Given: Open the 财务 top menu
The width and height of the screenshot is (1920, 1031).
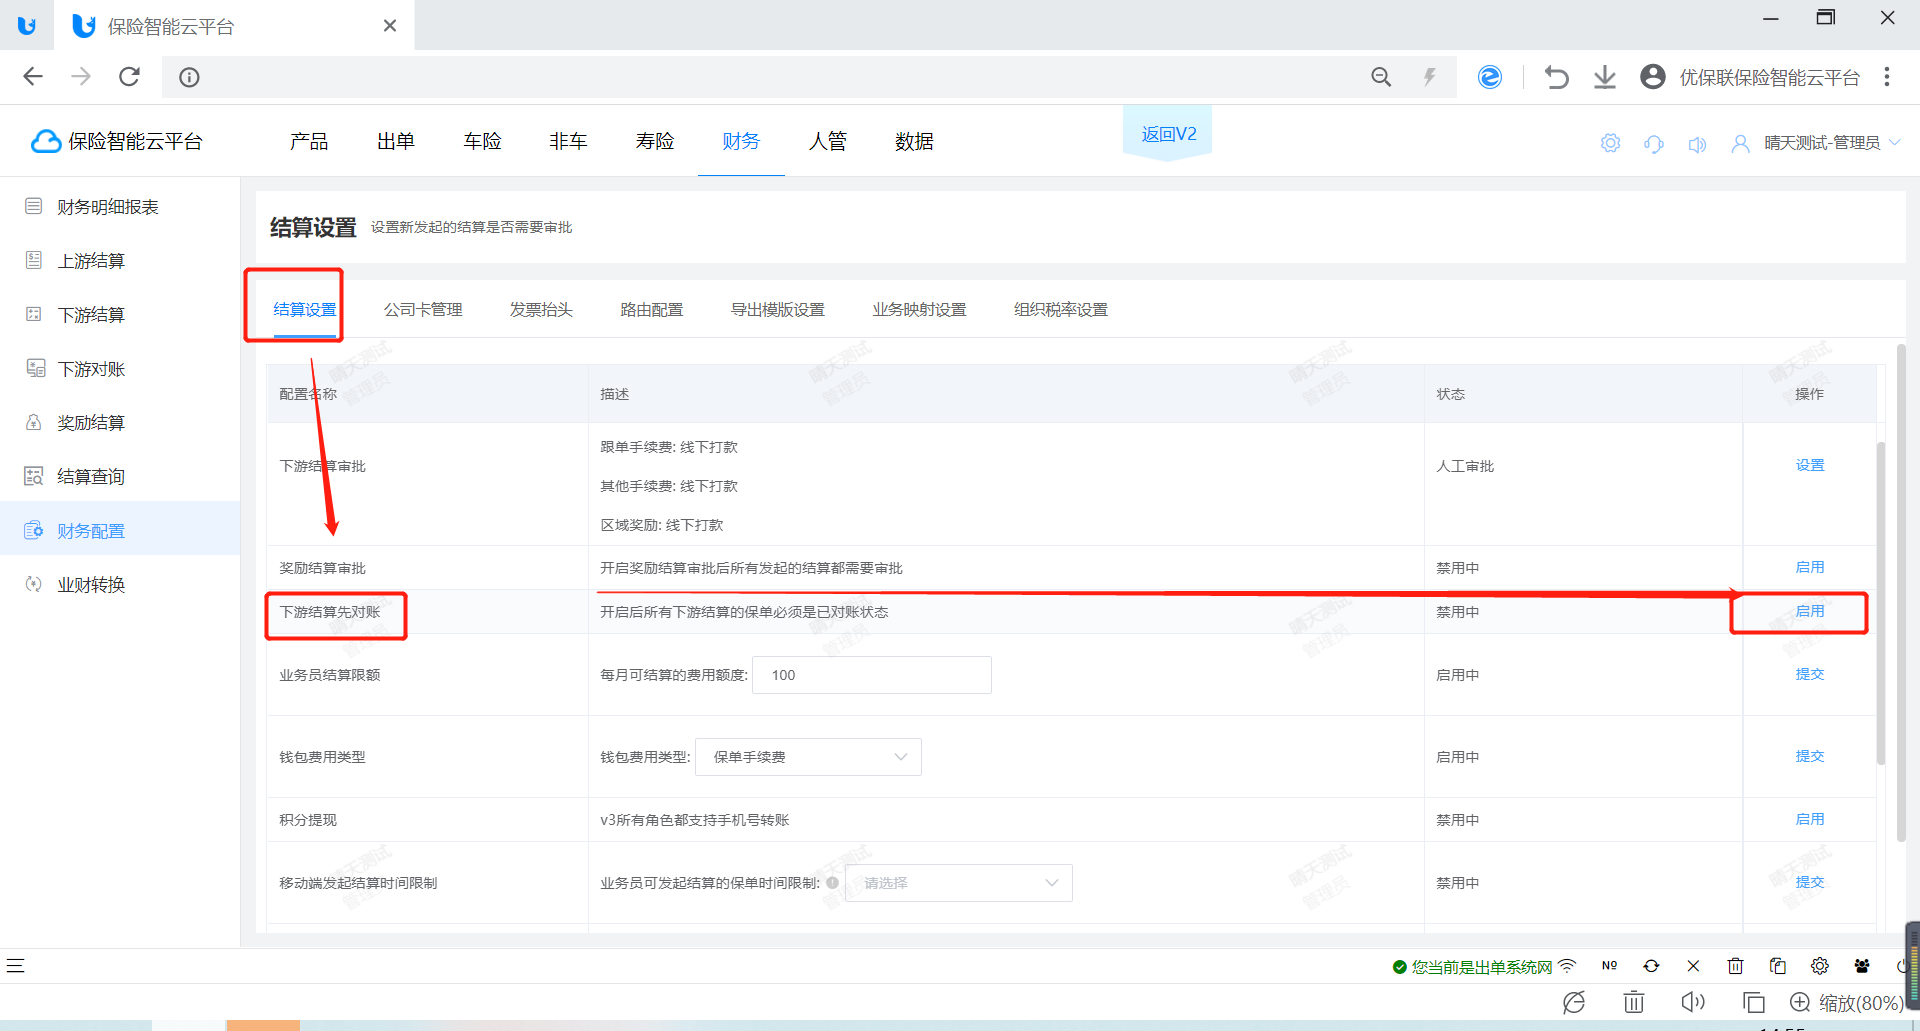Looking at the screenshot, I should click(741, 141).
